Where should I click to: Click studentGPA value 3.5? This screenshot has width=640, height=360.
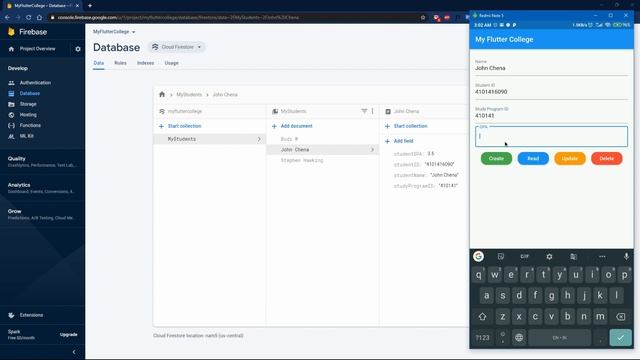(431, 154)
